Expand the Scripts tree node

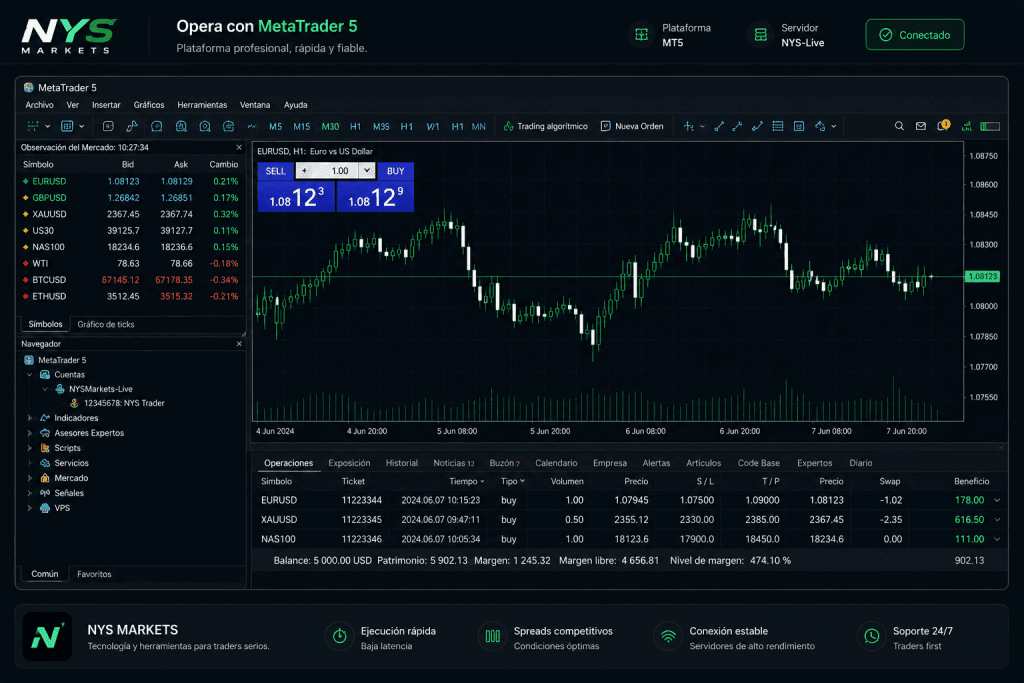(29, 448)
